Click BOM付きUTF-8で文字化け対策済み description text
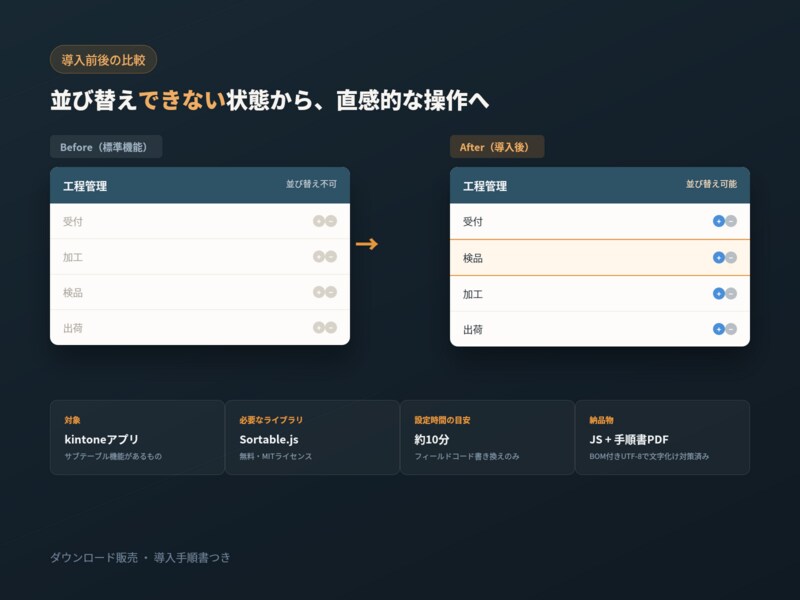Screen dimensions: 800x600 coord(649,456)
